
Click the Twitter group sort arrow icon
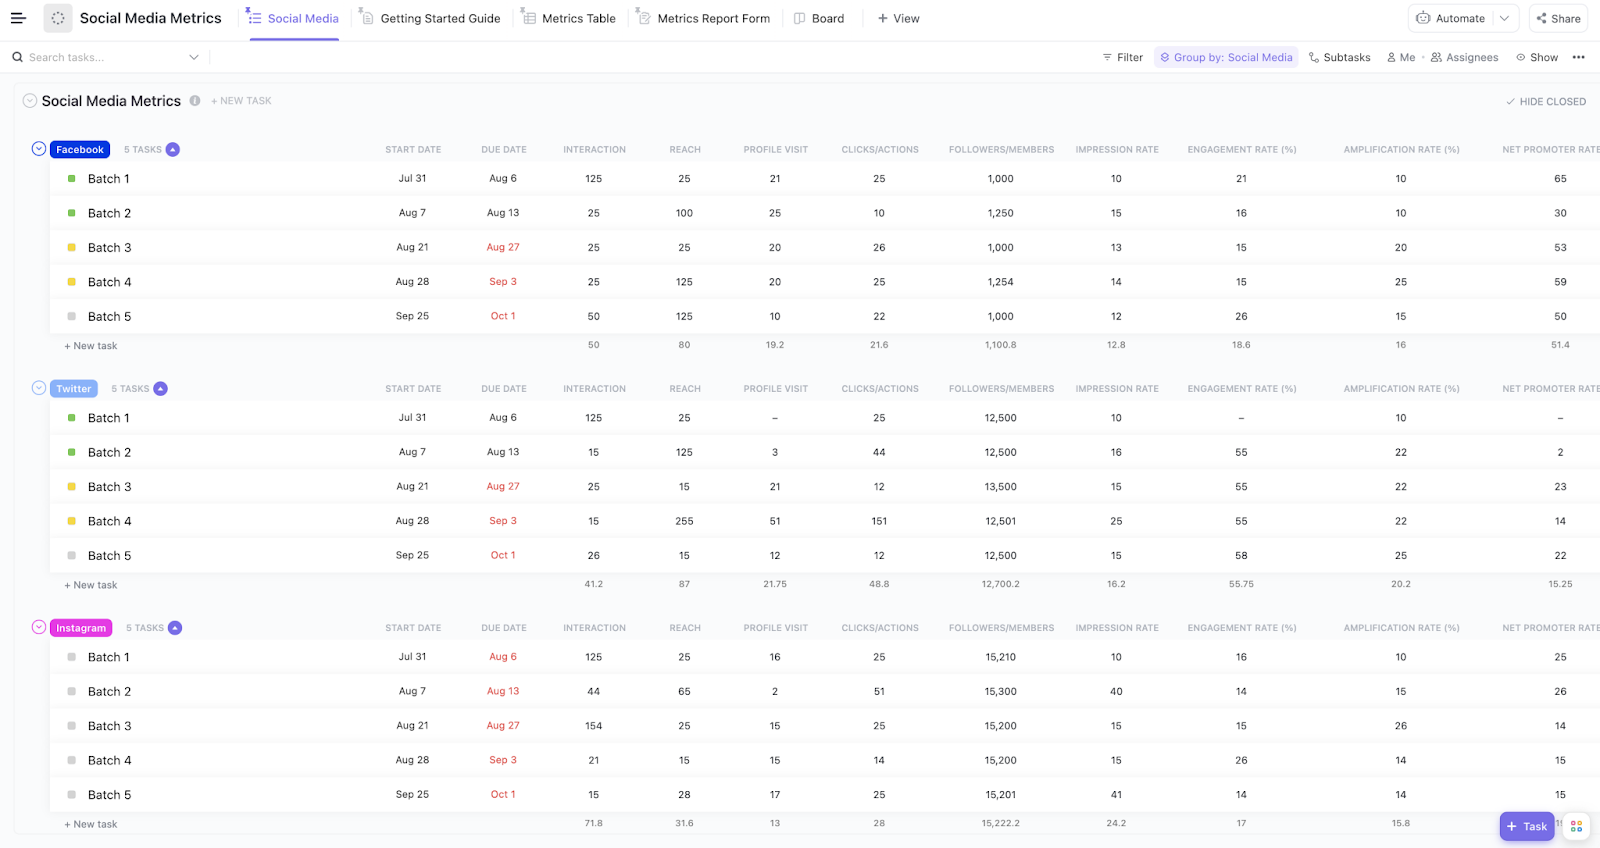(161, 389)
